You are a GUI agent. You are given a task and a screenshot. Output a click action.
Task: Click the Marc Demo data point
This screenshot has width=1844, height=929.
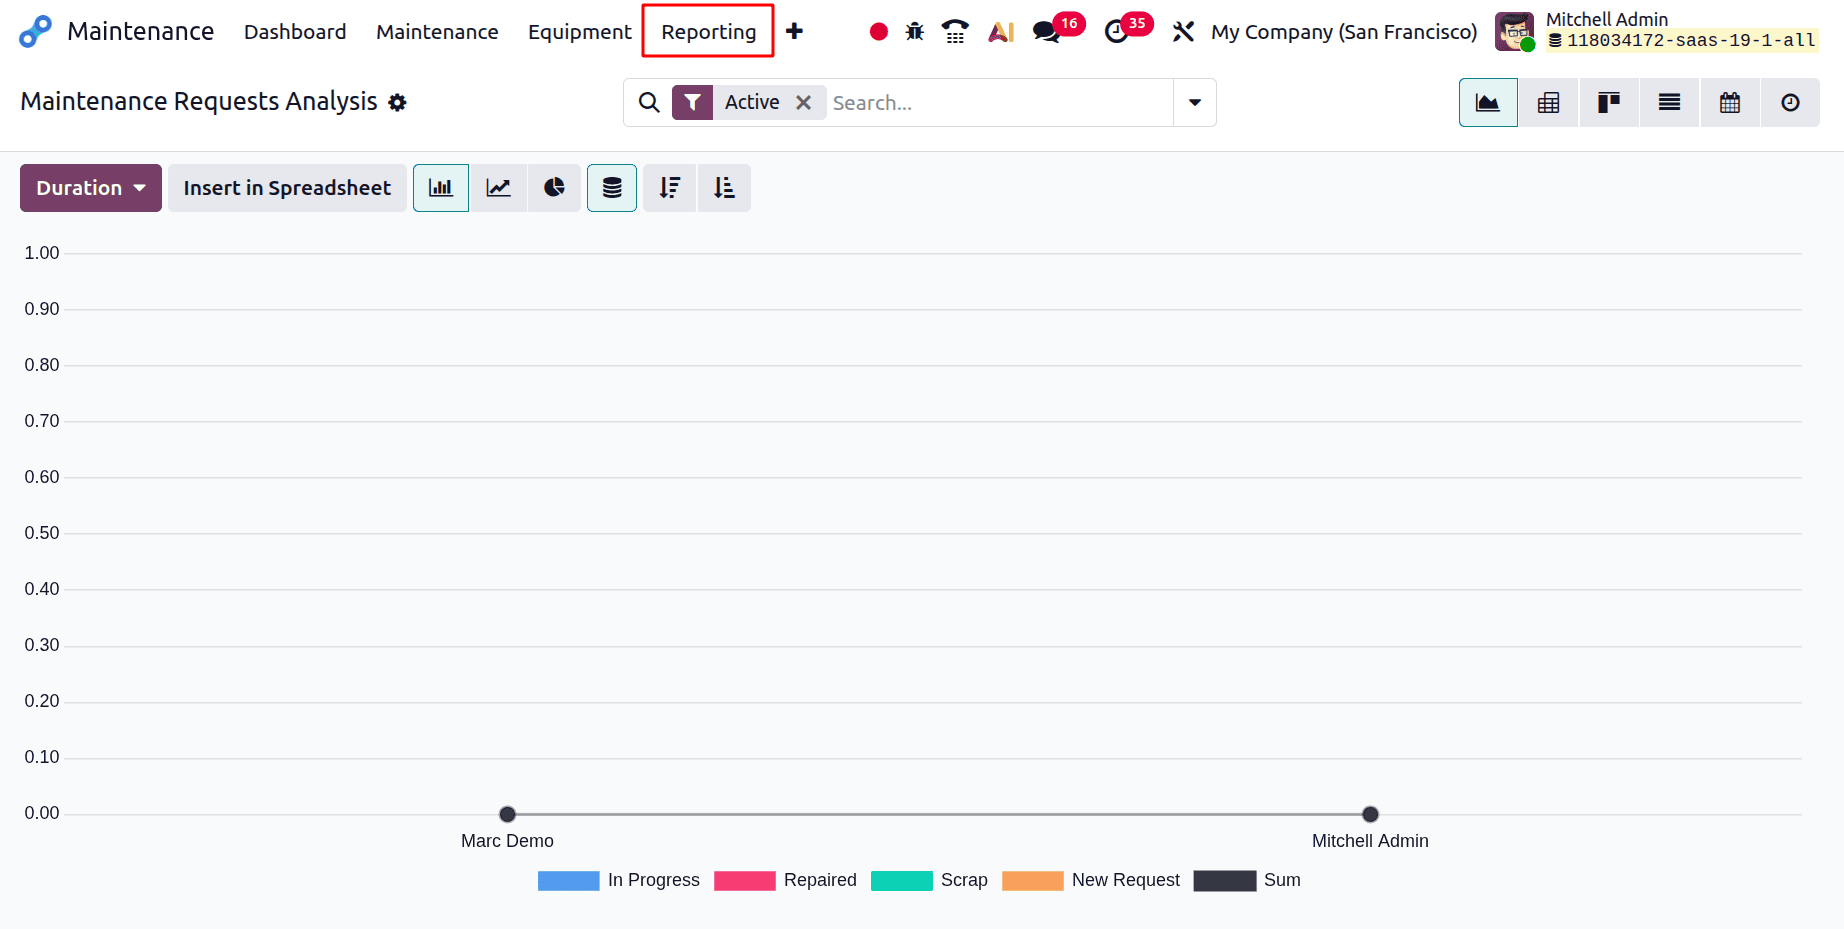tap(508, 814)
